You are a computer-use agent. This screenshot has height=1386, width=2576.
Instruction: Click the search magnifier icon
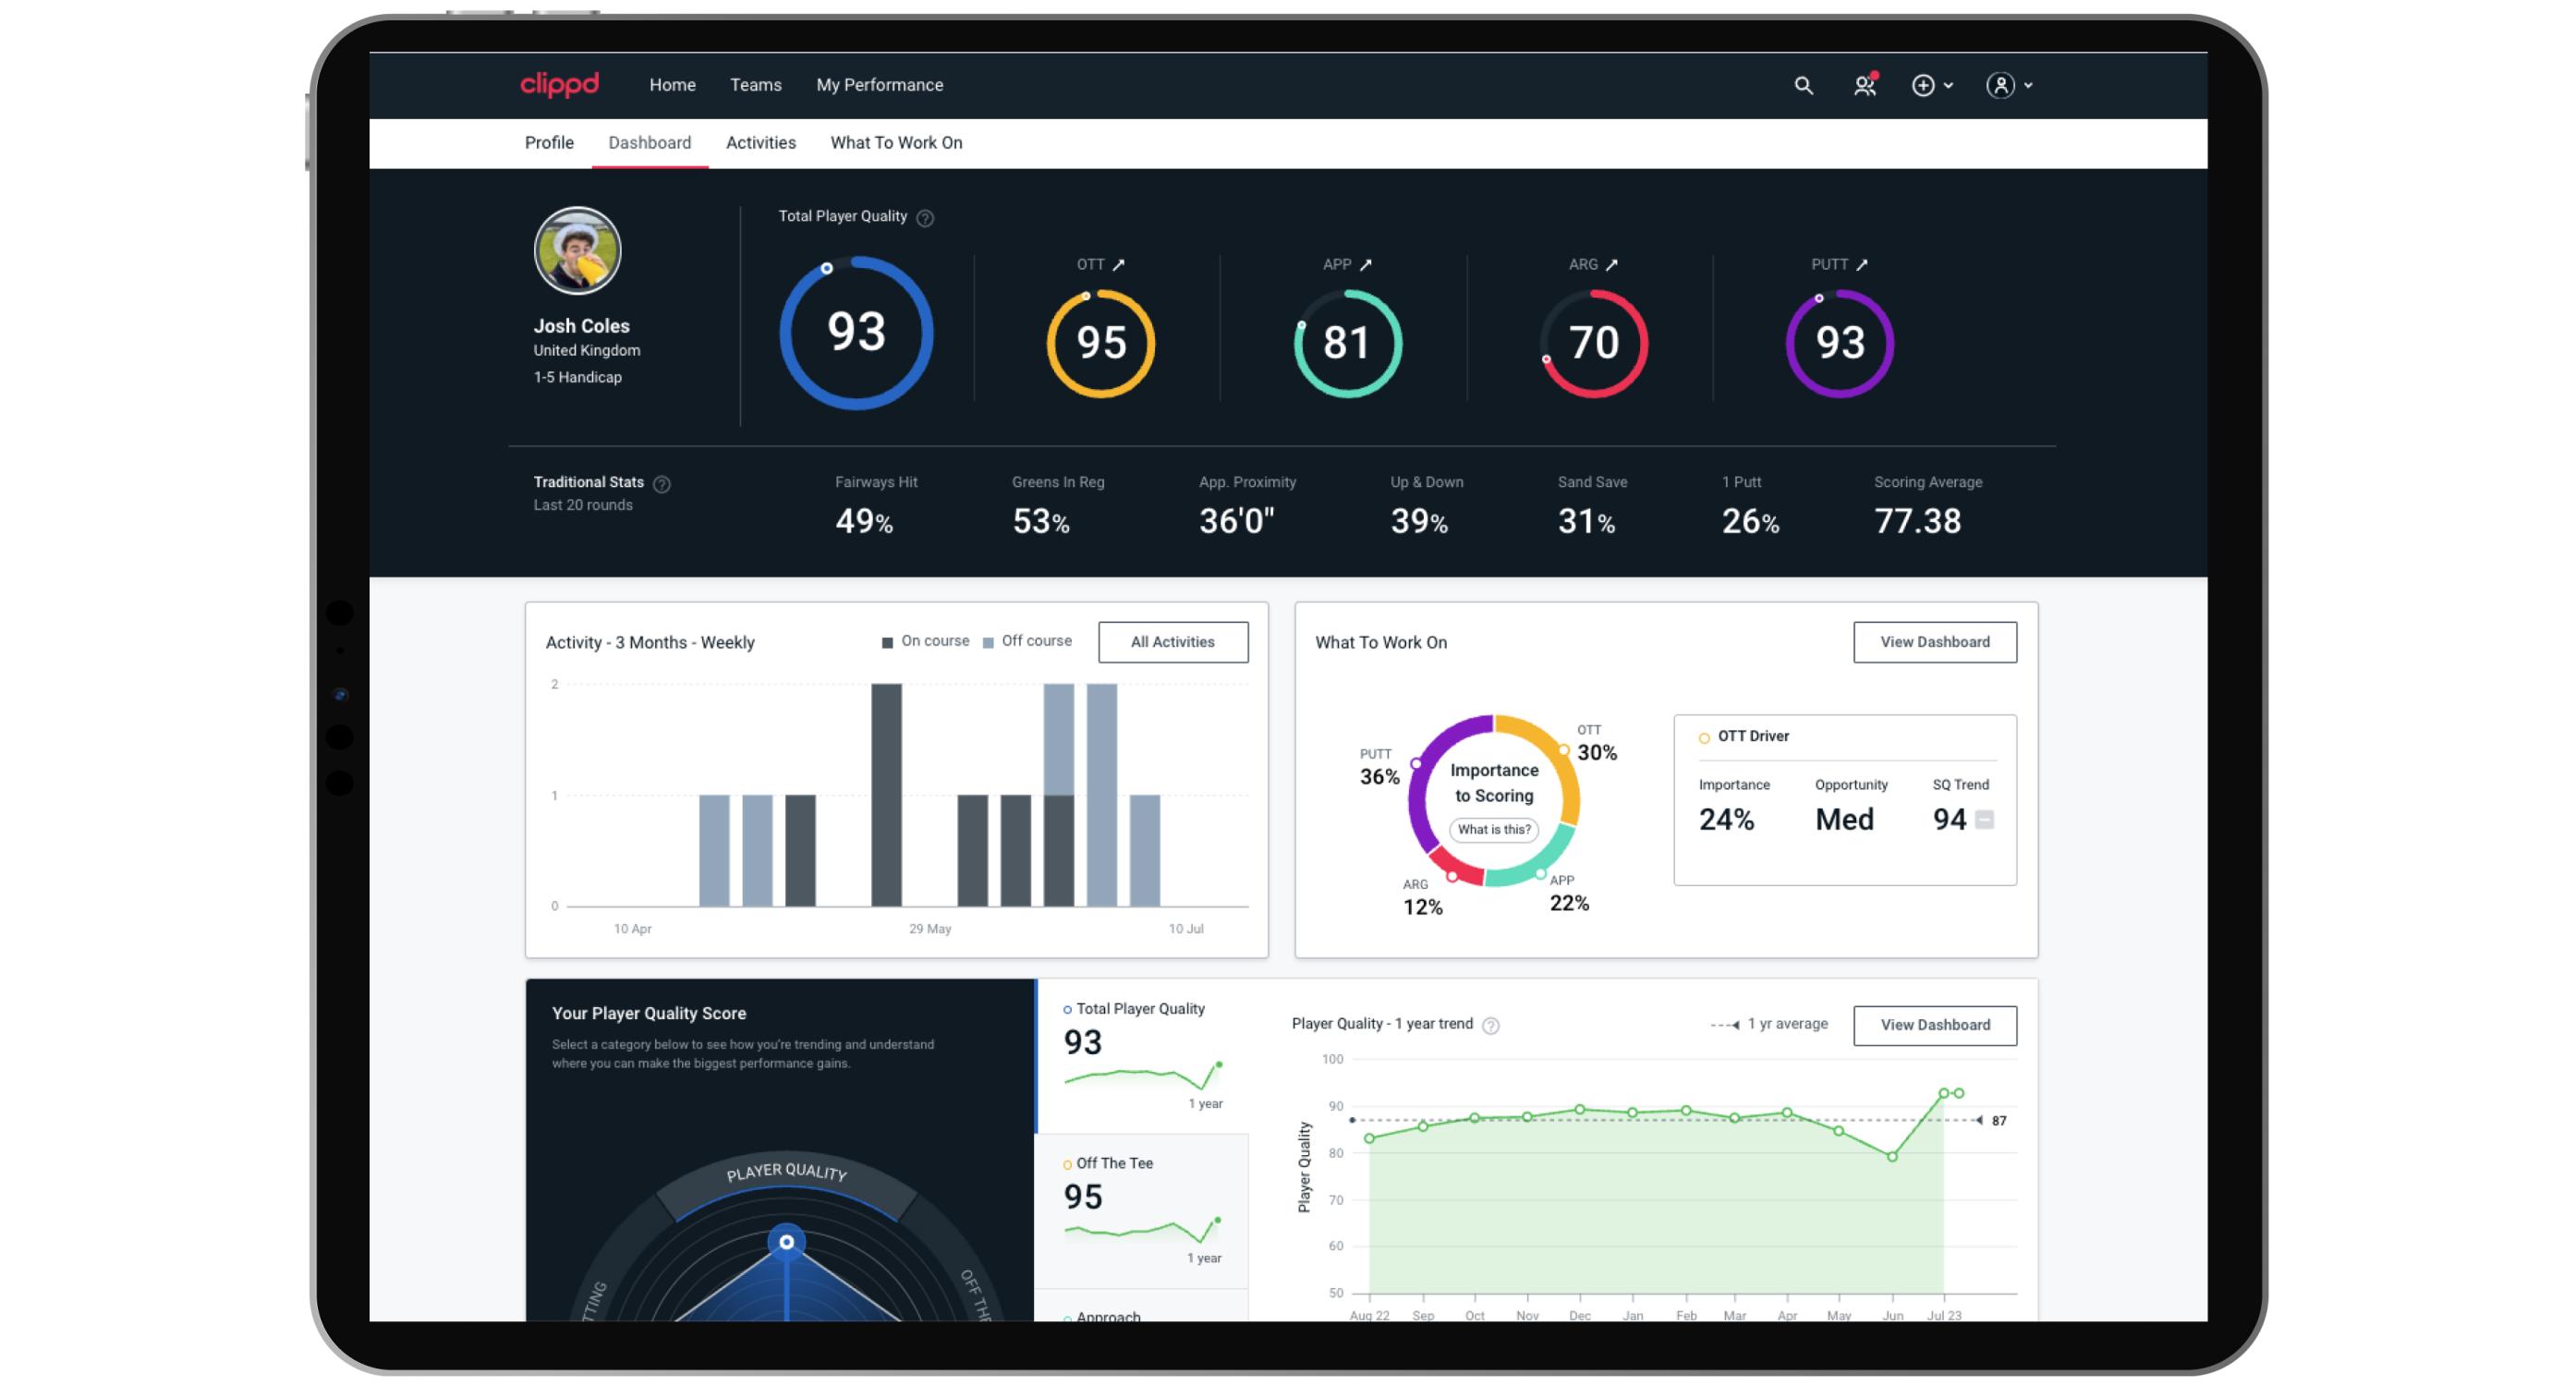1802,85
